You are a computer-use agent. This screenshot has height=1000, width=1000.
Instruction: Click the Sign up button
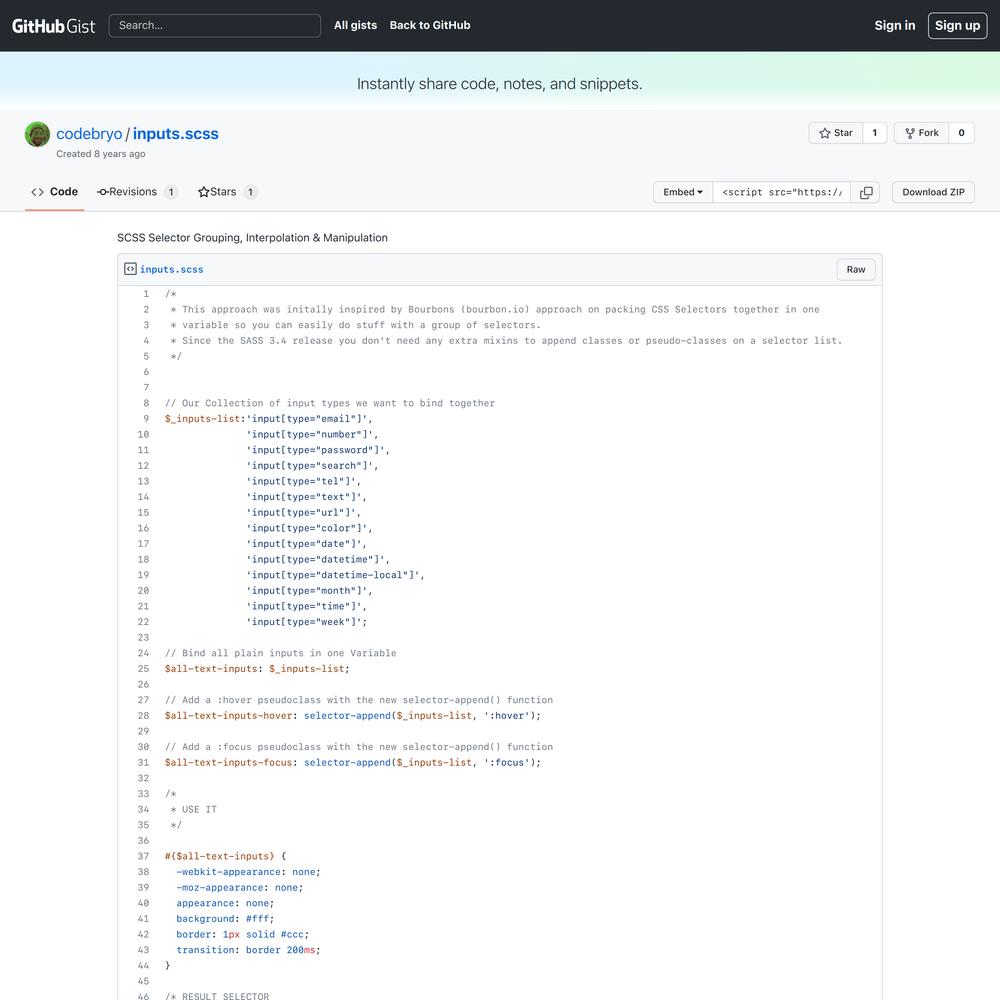(x=957, y=26)
